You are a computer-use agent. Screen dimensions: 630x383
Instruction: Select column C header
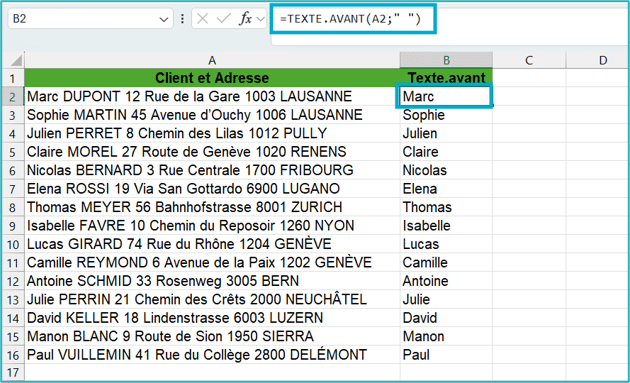click(529, 60)
